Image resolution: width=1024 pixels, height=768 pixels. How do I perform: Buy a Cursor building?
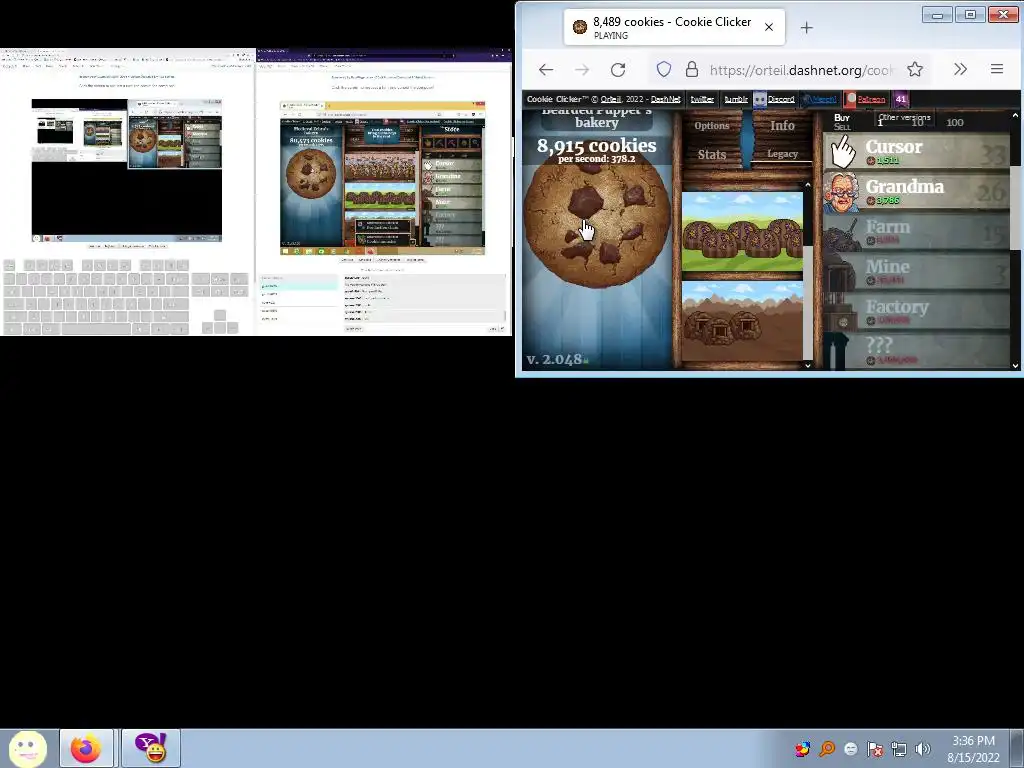coord(916,152)
